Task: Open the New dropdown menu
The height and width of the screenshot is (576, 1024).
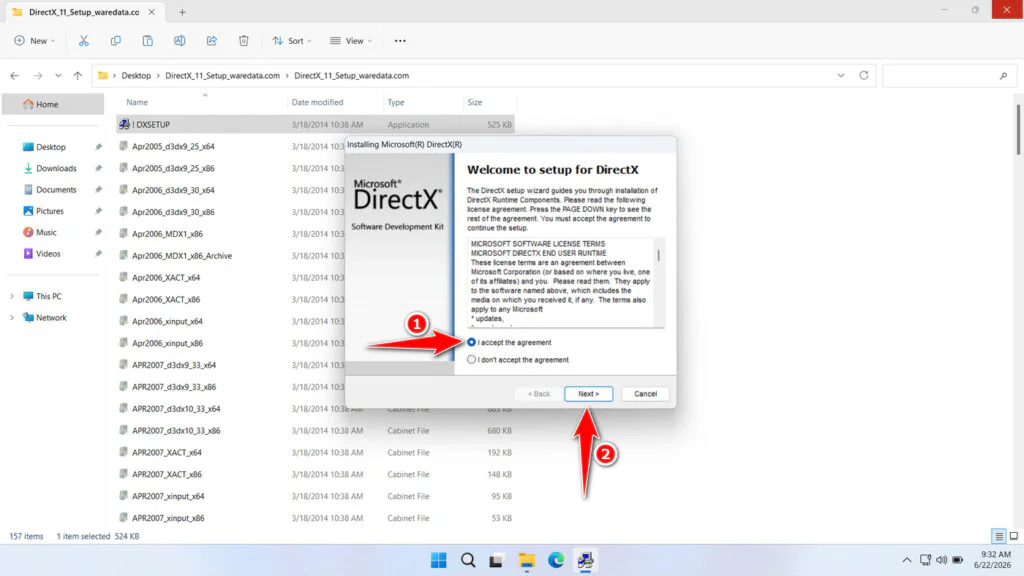Action: pyautogui.click(x=35, y=40)
